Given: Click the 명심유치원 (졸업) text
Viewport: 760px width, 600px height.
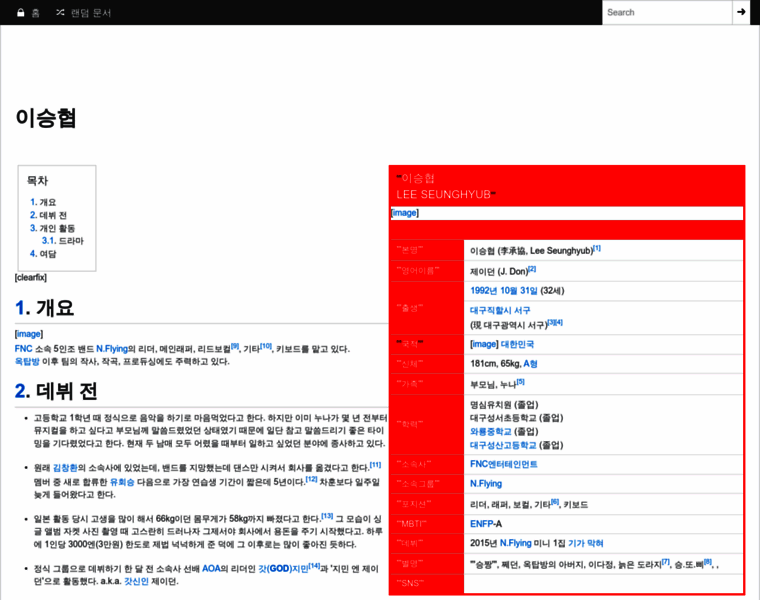Looking at the screenshot, I should tap(504, 405).
